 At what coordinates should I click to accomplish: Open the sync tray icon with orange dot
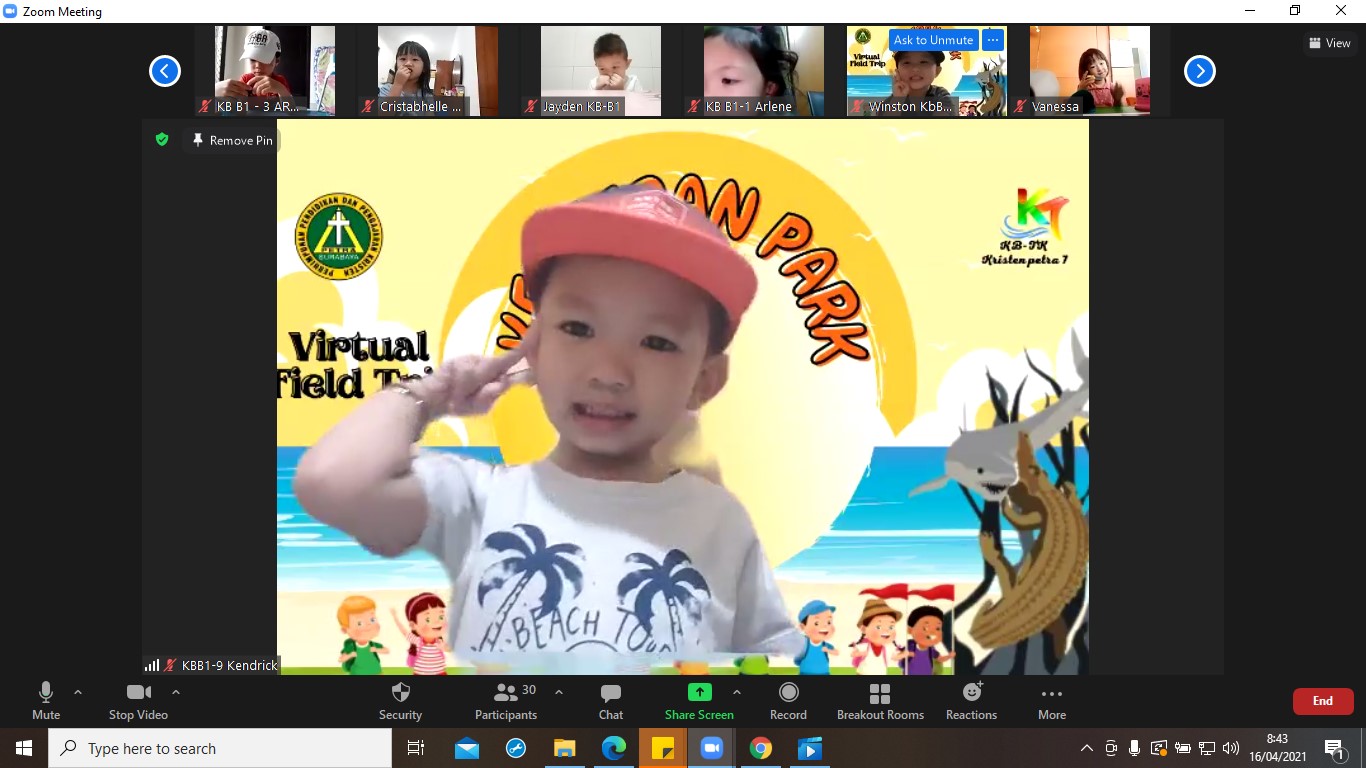[1159, 748]
